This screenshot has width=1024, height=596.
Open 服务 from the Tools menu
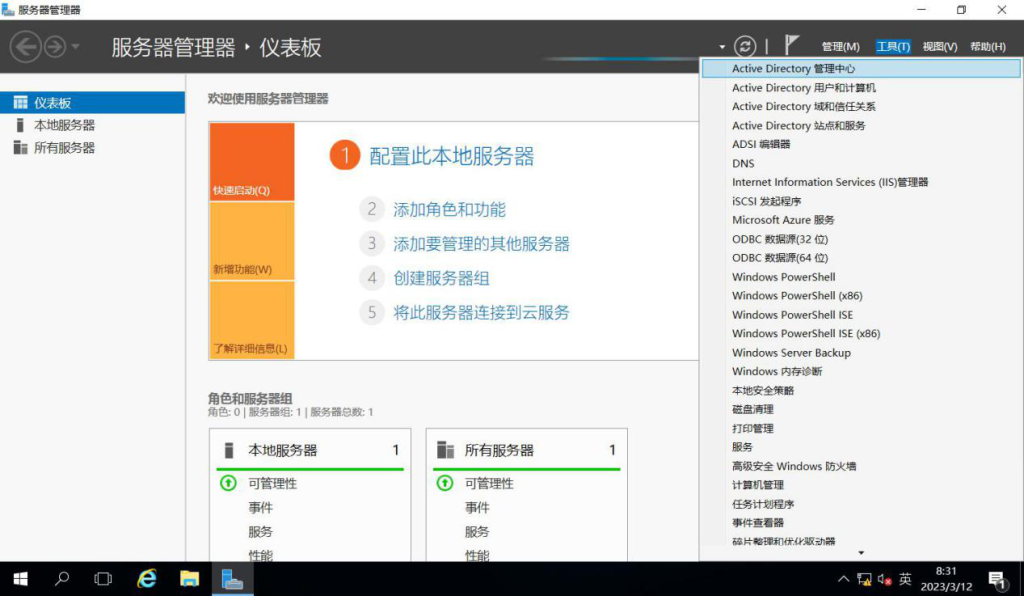pos(861,447)
